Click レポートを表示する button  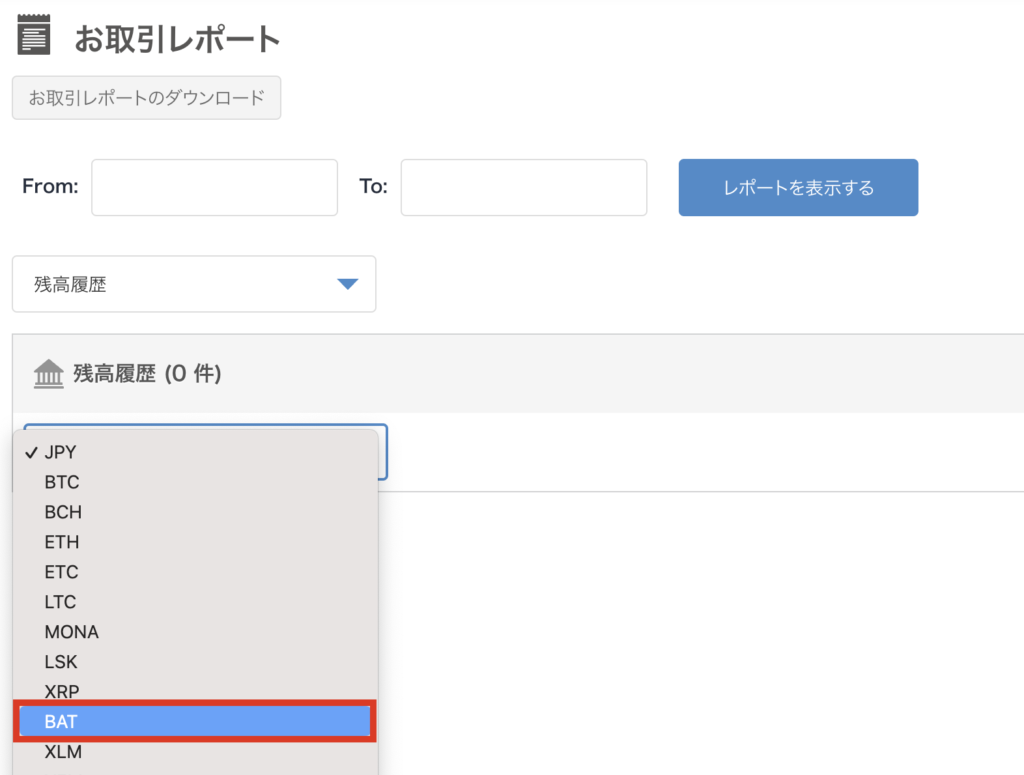click(x=798, y=187)
